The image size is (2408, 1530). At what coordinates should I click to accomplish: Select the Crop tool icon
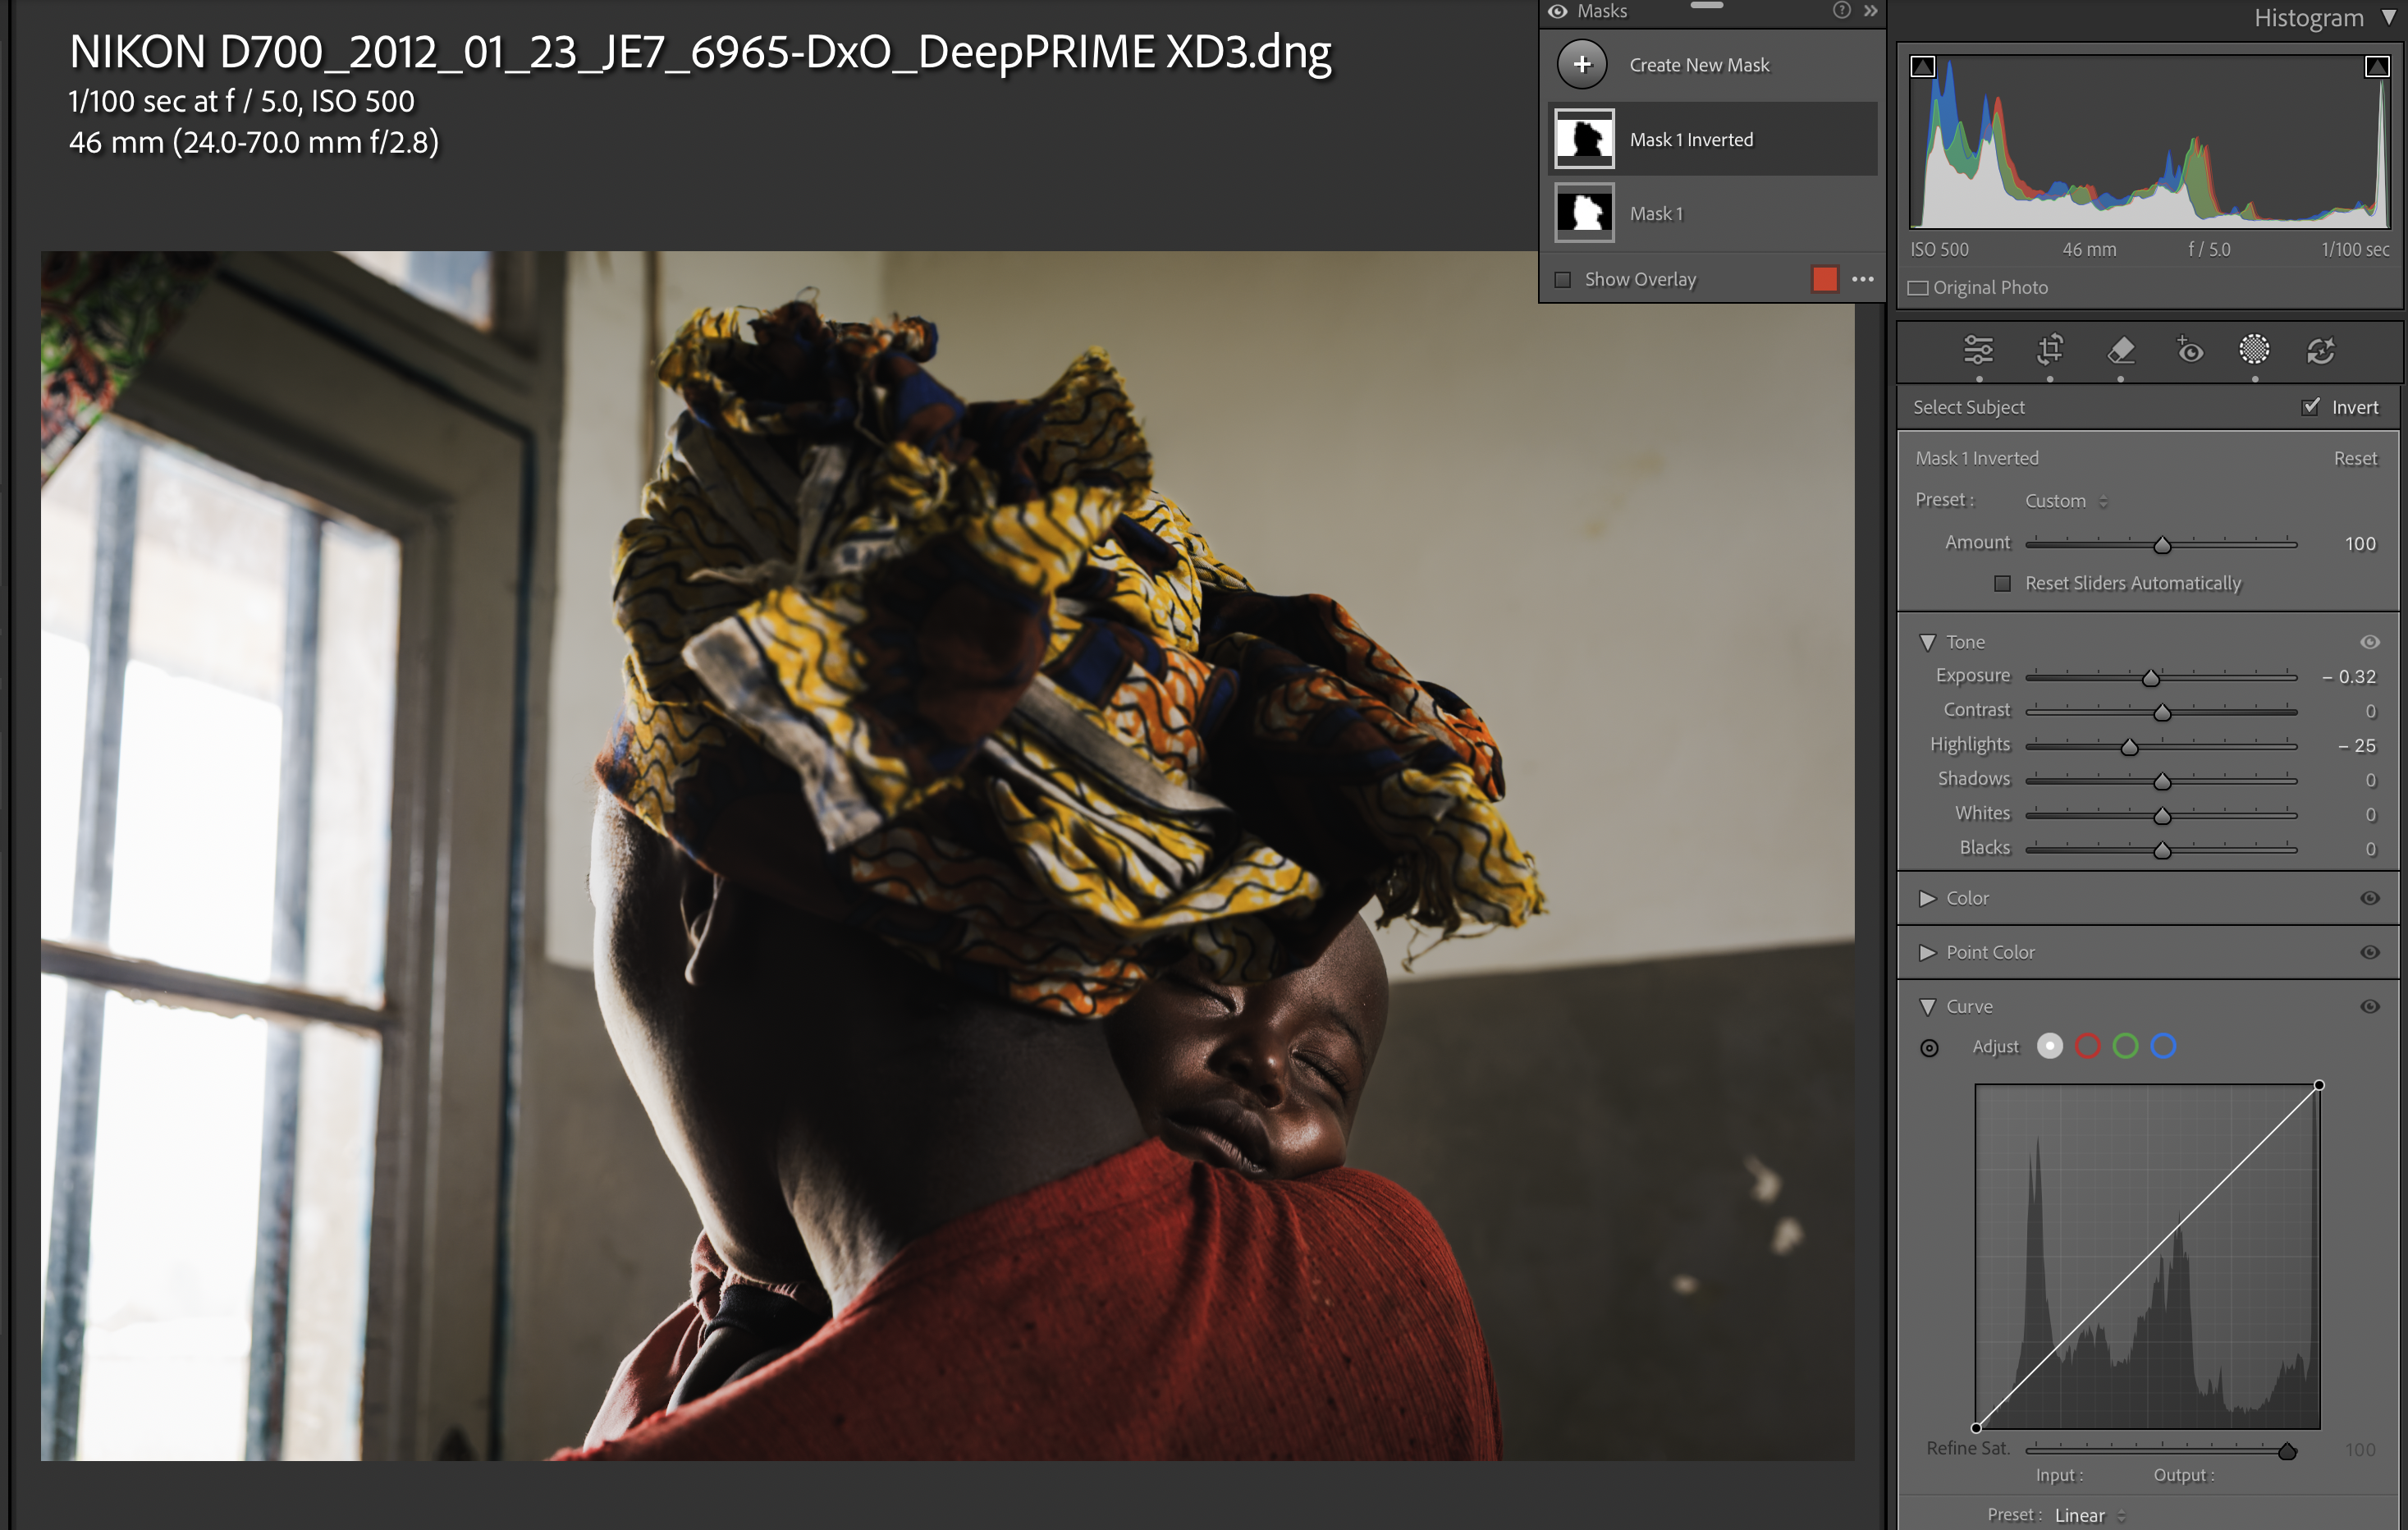(x=2050, y=350)
